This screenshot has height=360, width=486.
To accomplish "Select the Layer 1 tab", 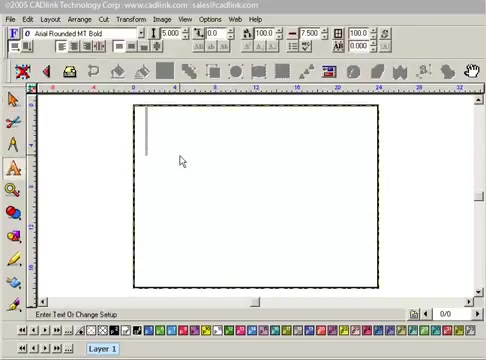I will tap(102, 349).
